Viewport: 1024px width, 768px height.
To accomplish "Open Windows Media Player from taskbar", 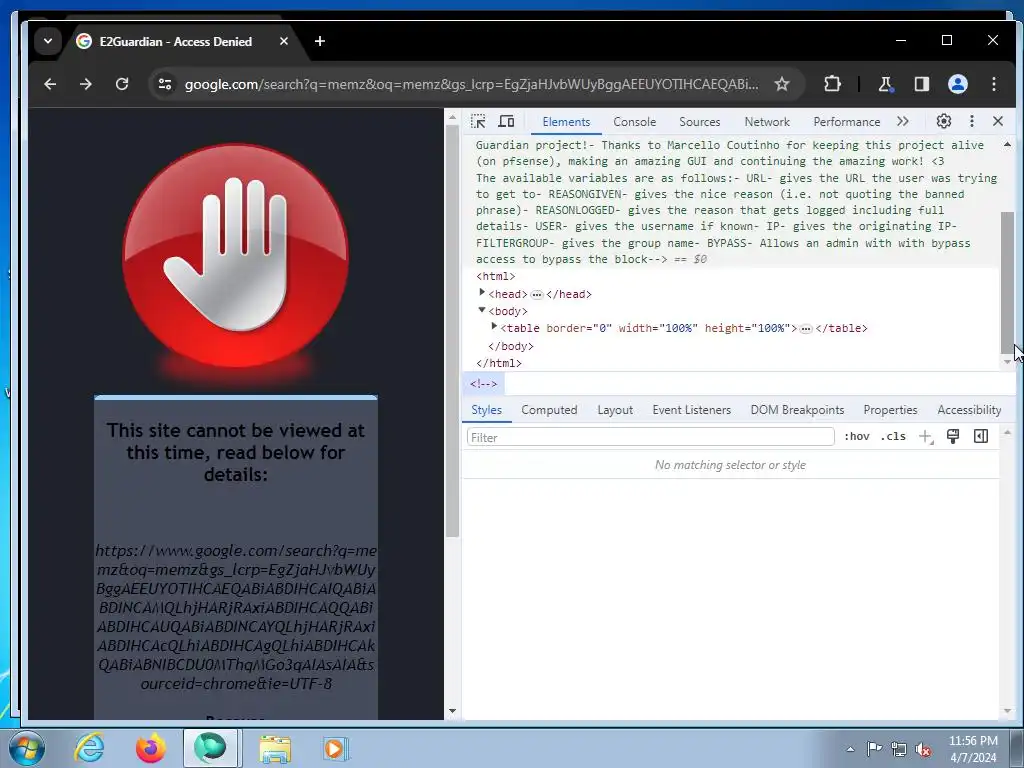I will [336, 748].
